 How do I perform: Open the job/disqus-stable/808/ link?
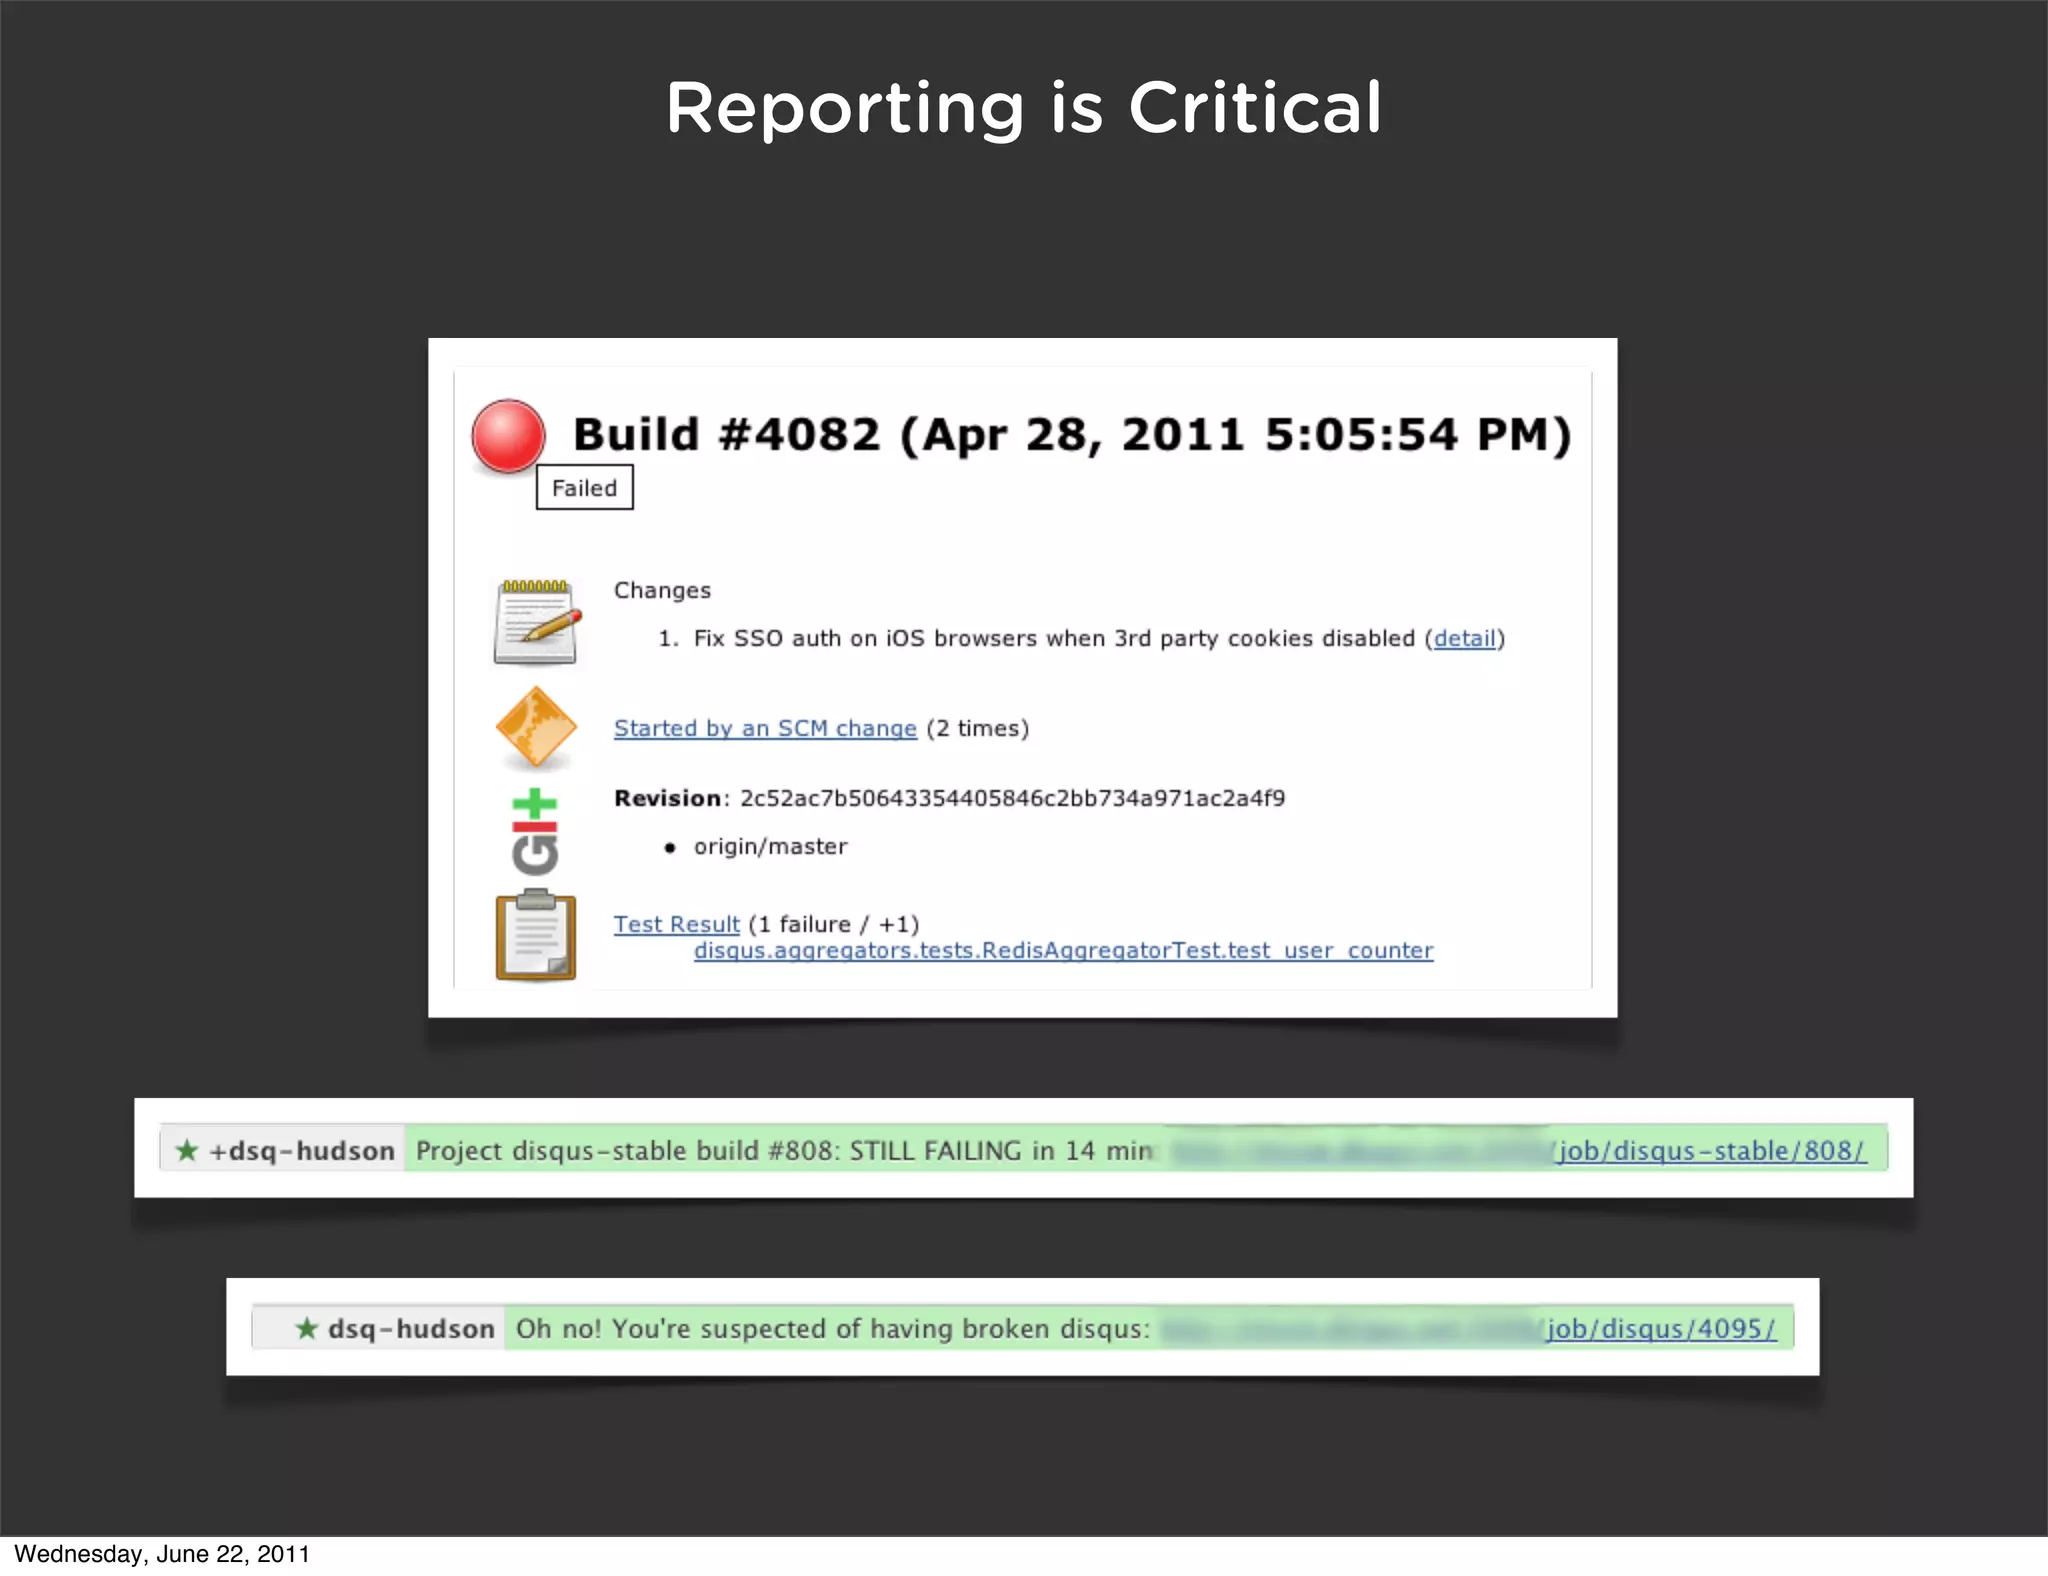point(1710,1150)
